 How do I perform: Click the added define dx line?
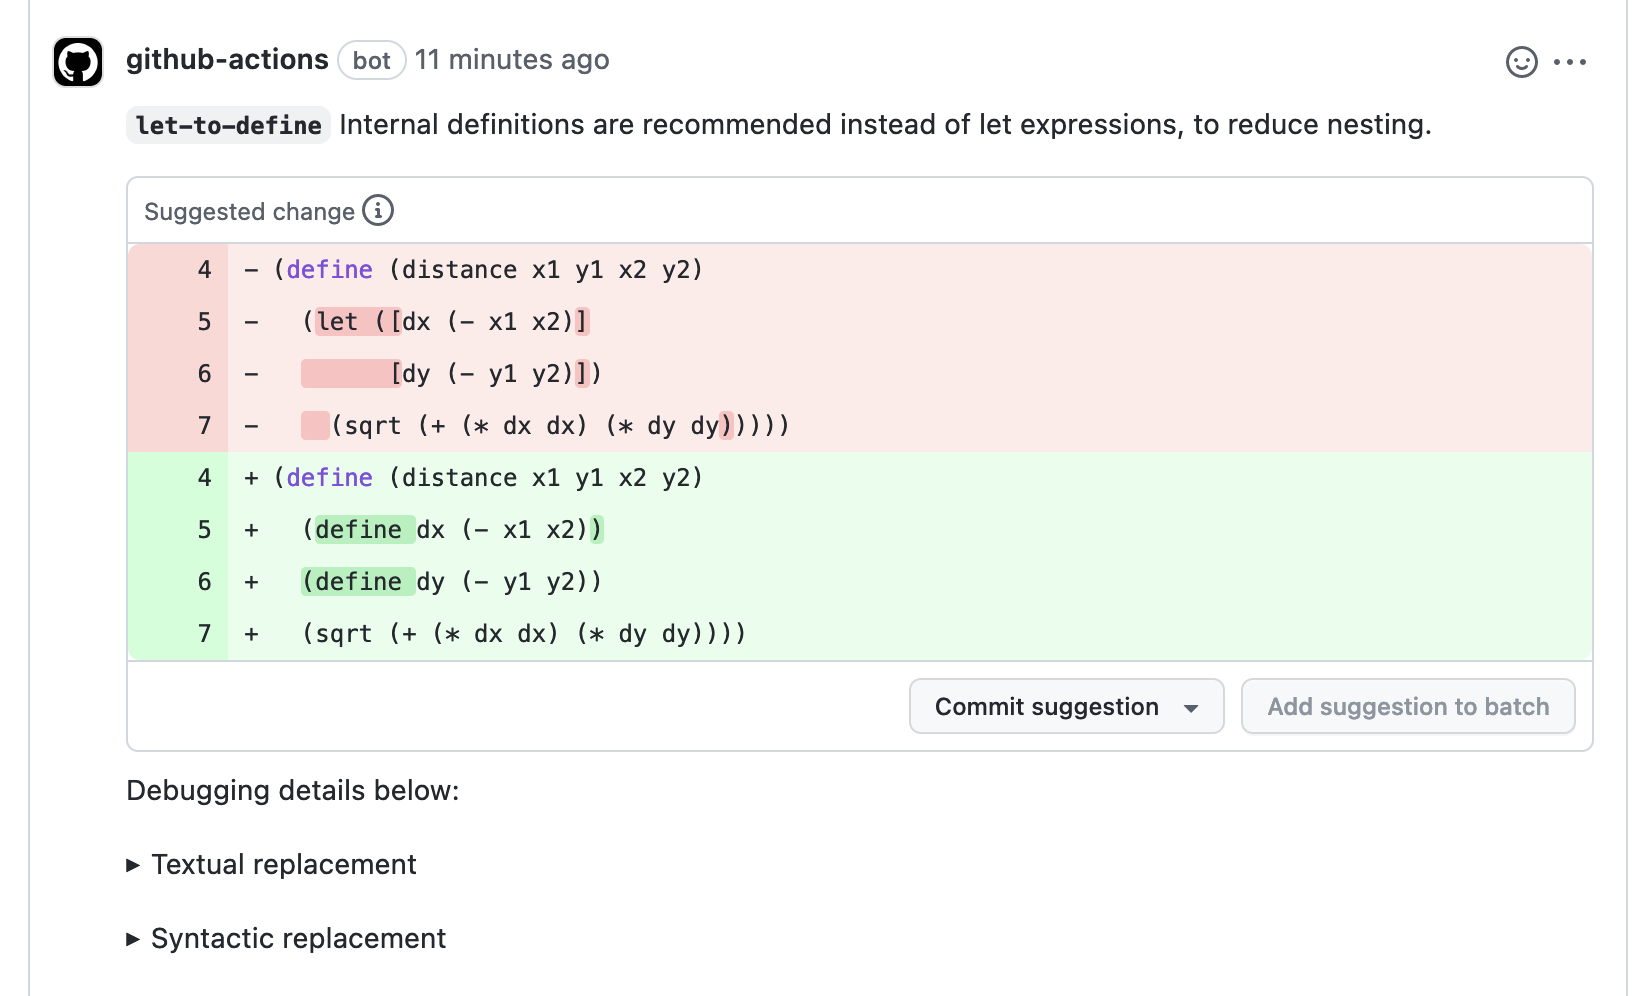coord(453,530)
